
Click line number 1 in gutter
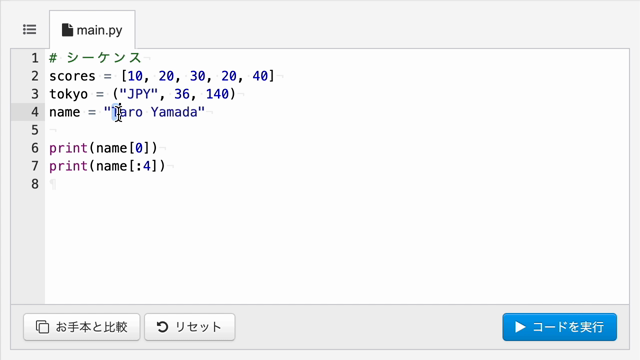[35, 58]
